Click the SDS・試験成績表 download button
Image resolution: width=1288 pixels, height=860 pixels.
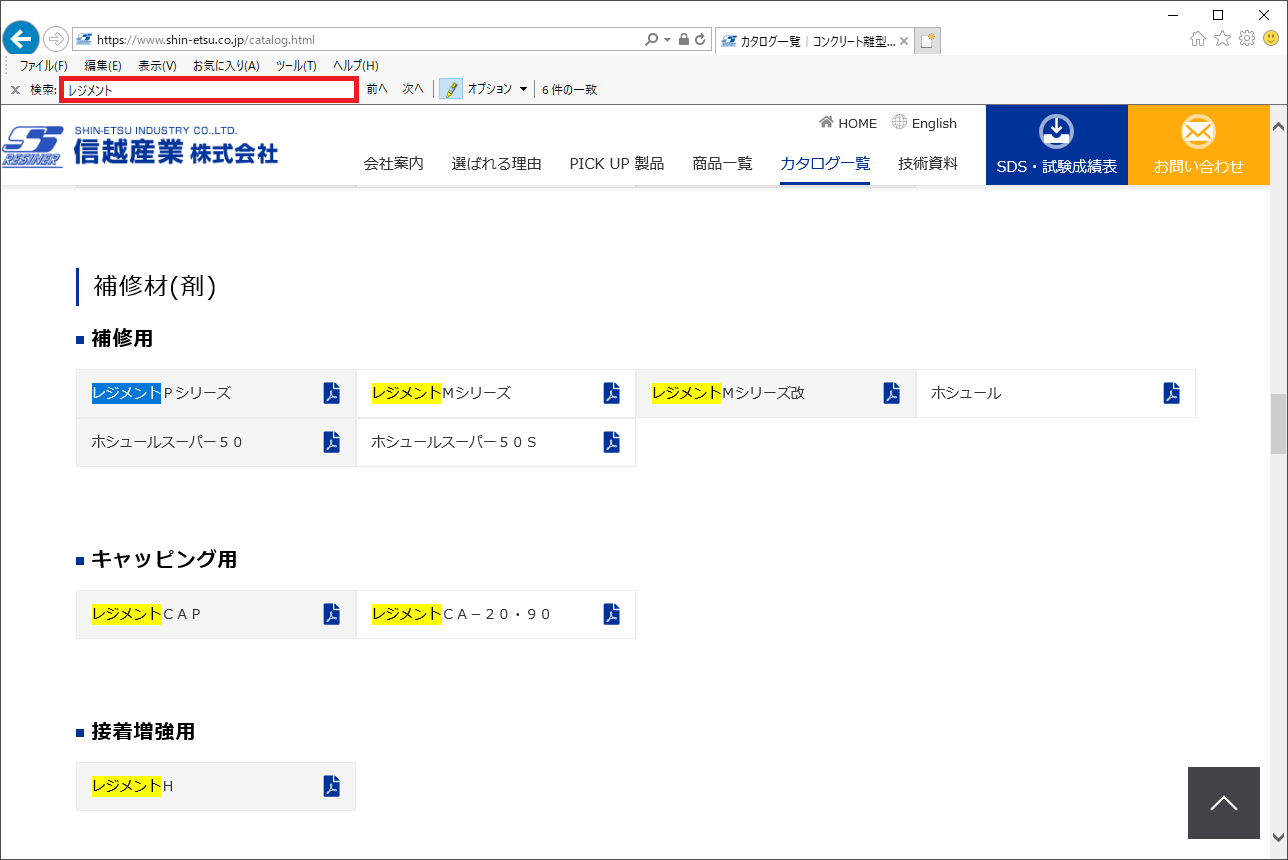[x=1057, y=145]
